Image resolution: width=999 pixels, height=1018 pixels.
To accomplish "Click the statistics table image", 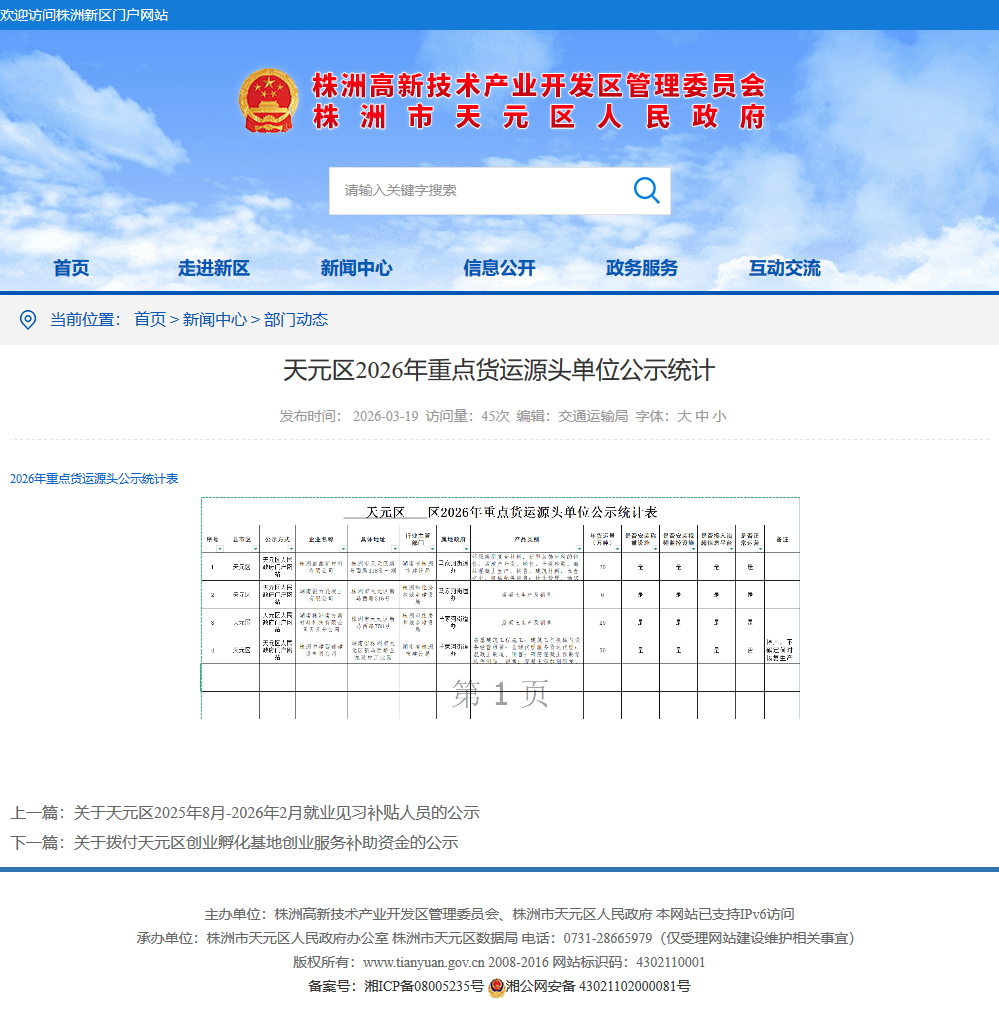I will [500, 607].
